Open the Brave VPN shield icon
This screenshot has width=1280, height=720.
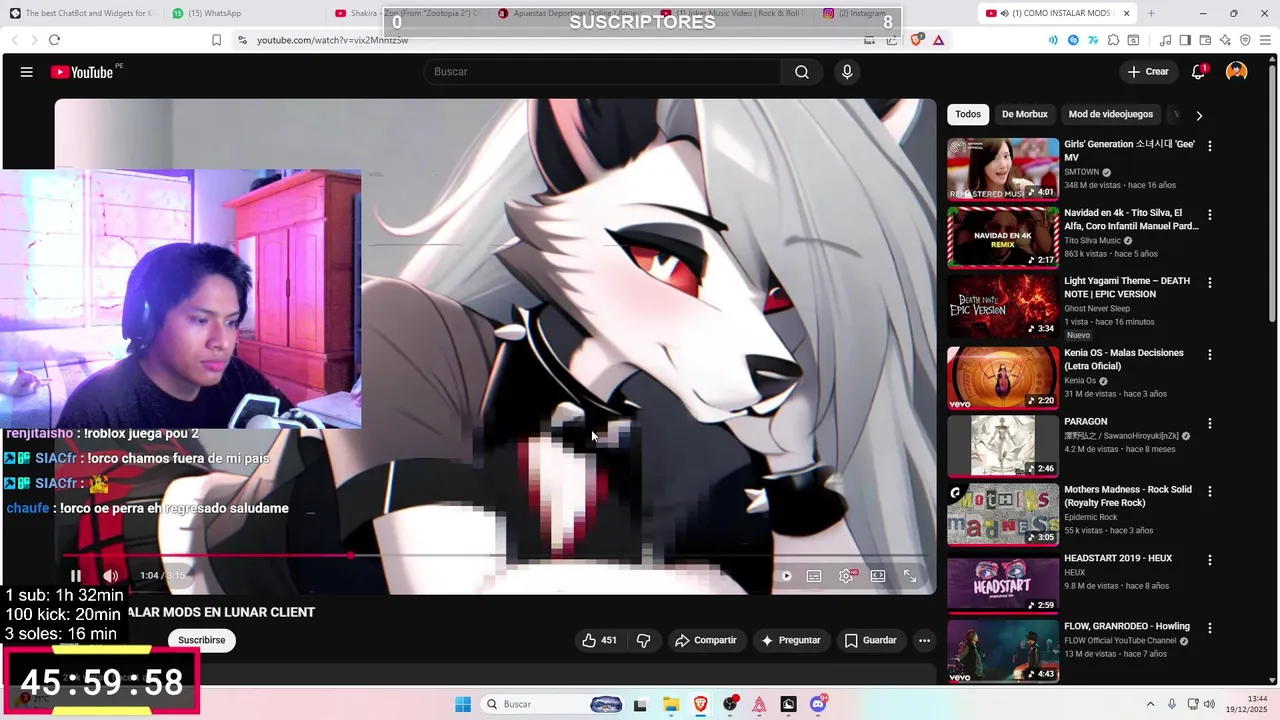click(1245, 40)
